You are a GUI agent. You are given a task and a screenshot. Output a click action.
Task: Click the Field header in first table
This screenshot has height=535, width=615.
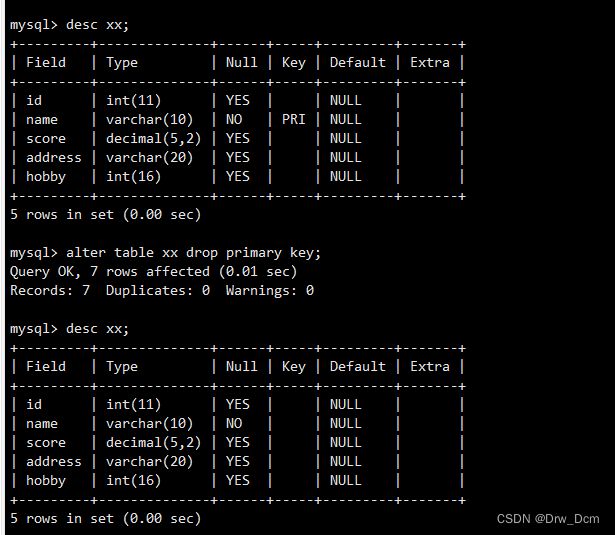tap(46, 62)
